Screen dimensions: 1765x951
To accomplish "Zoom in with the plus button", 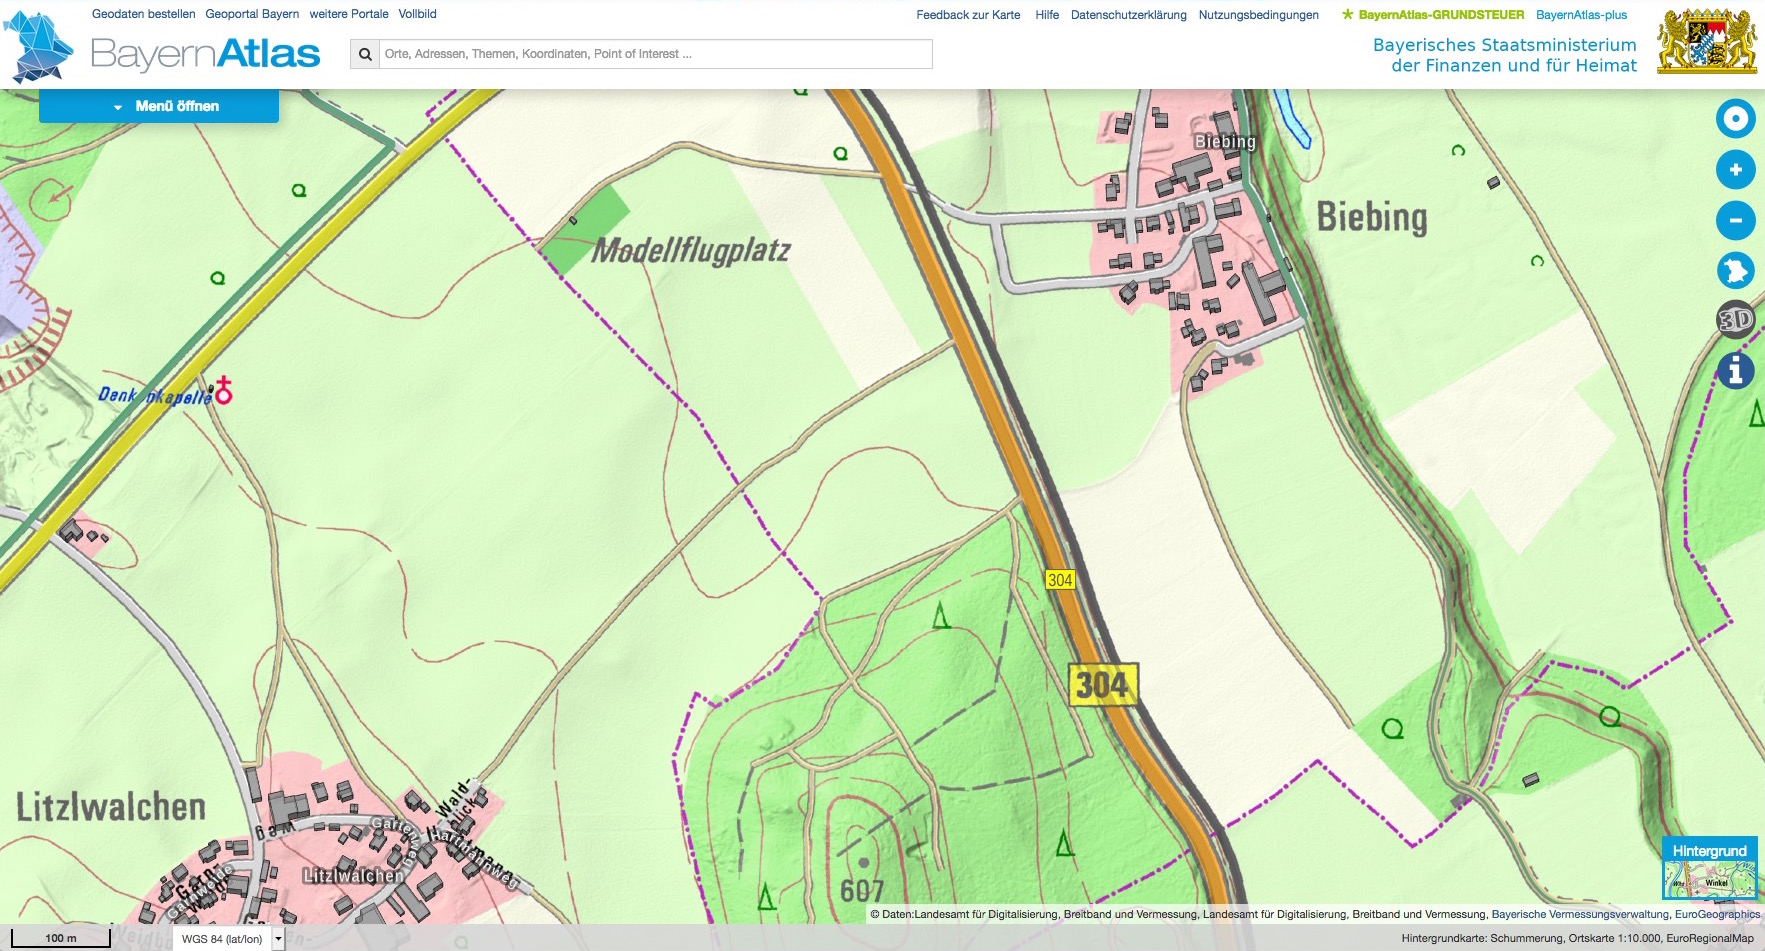I will [x=1736, y=170].
